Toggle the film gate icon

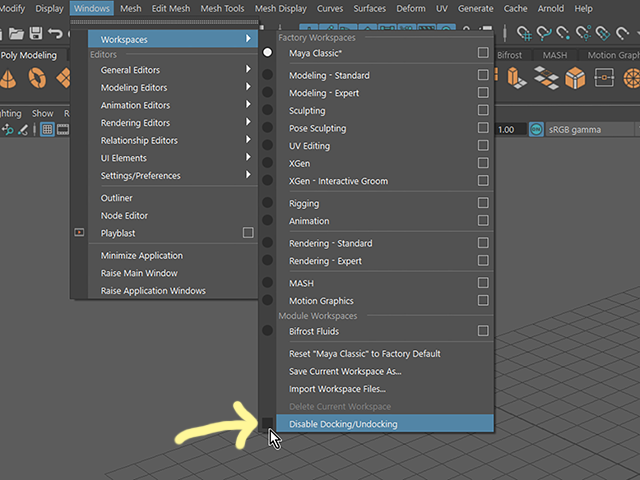click(63, 130)
